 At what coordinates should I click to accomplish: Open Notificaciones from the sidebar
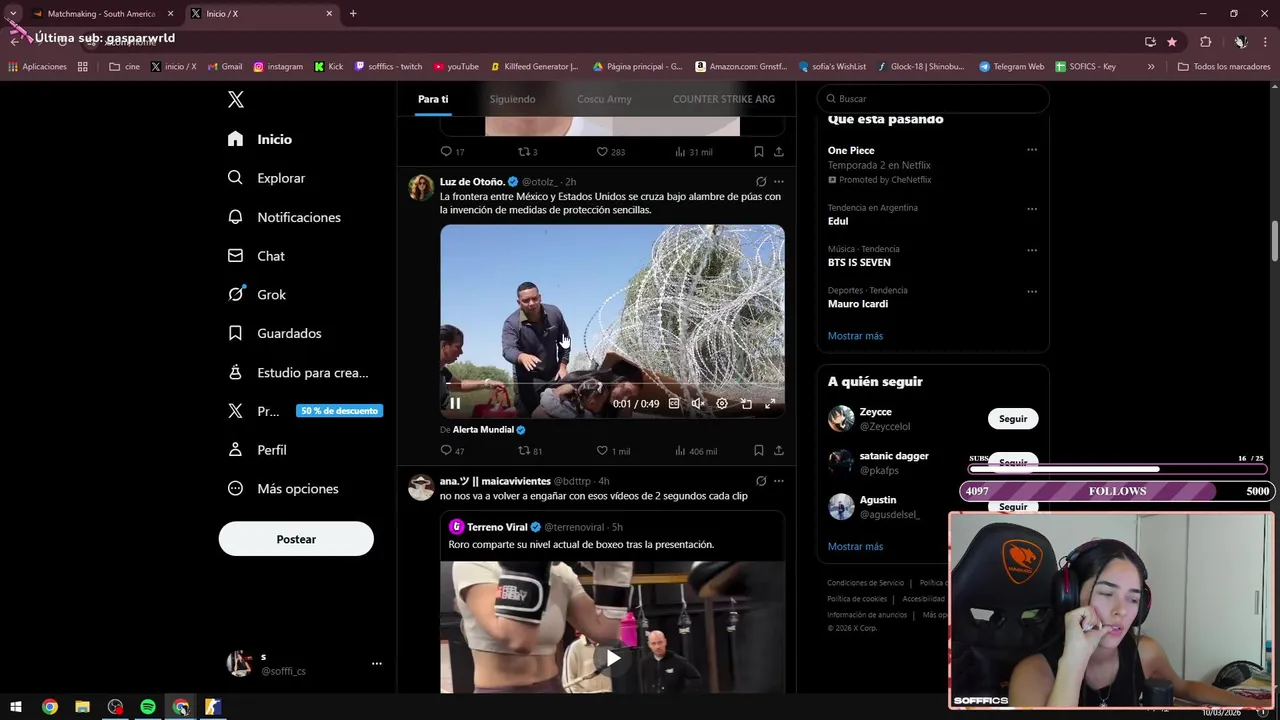pyautogui.click(x=284, y=217)
